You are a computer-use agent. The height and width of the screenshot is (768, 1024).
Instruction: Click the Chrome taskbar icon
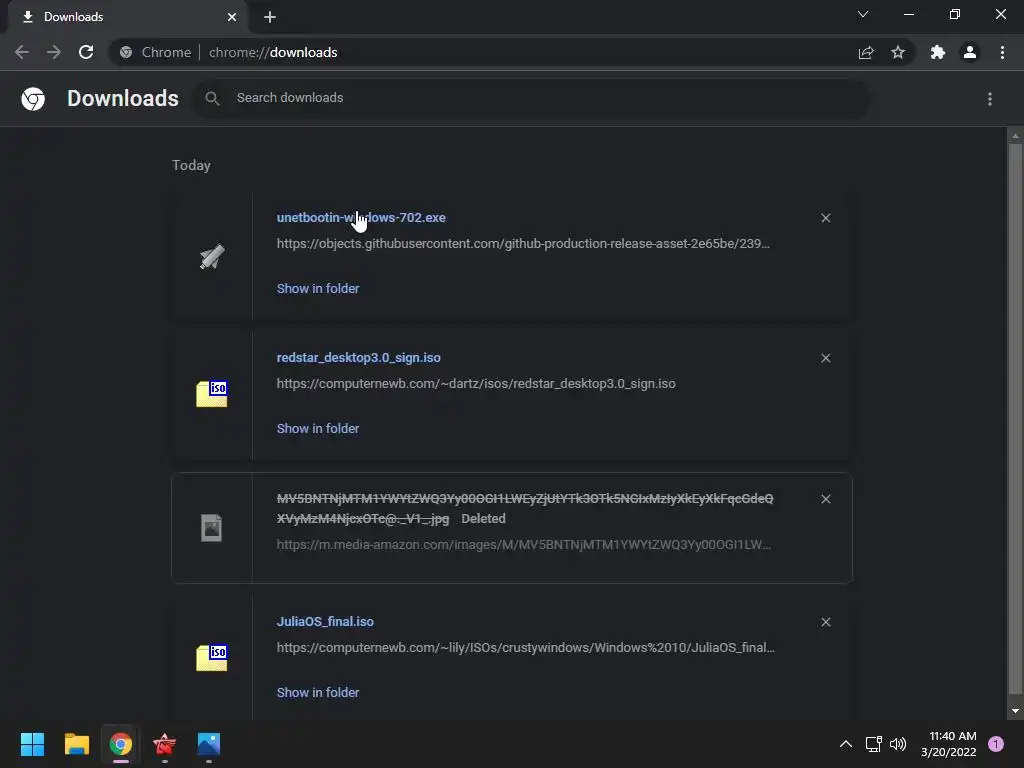point(121,744)
